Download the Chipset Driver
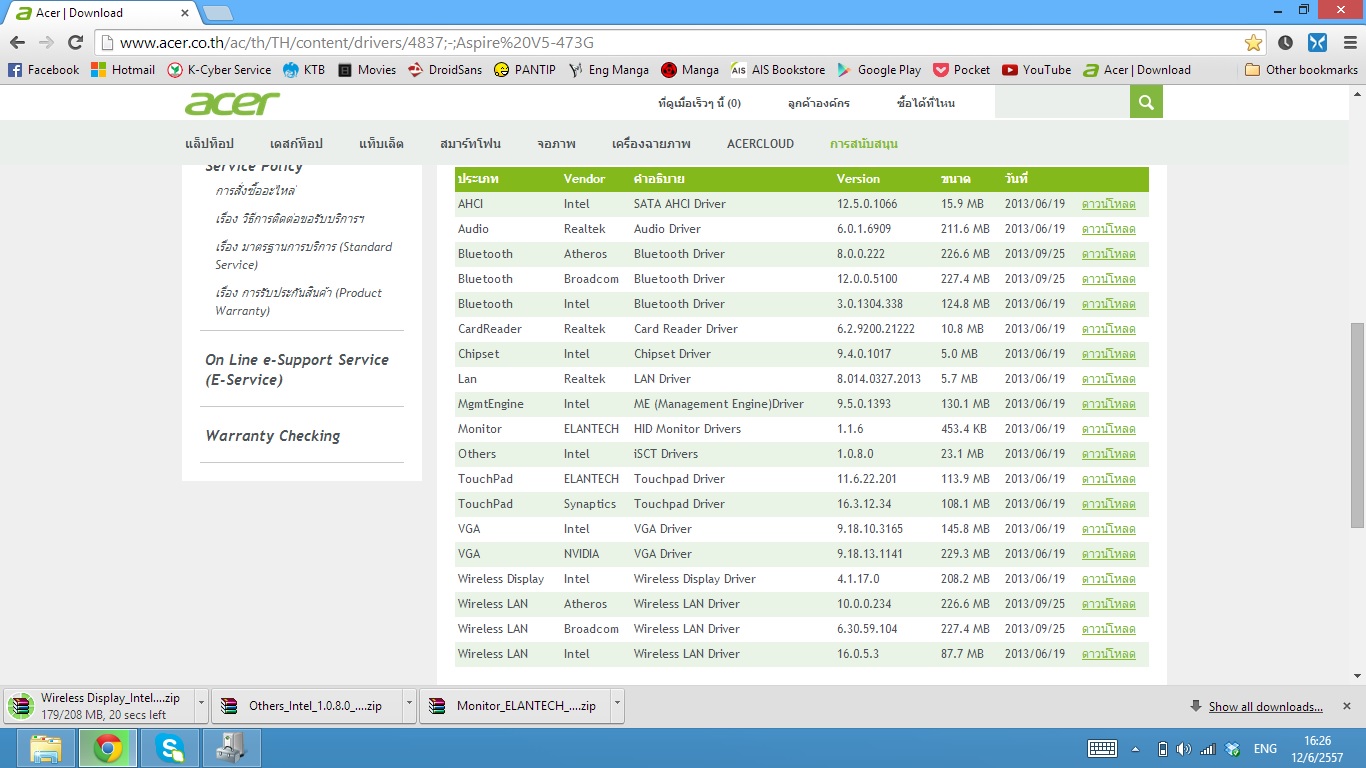This screenshot has height=768, width=1366. pos(1109,354)
